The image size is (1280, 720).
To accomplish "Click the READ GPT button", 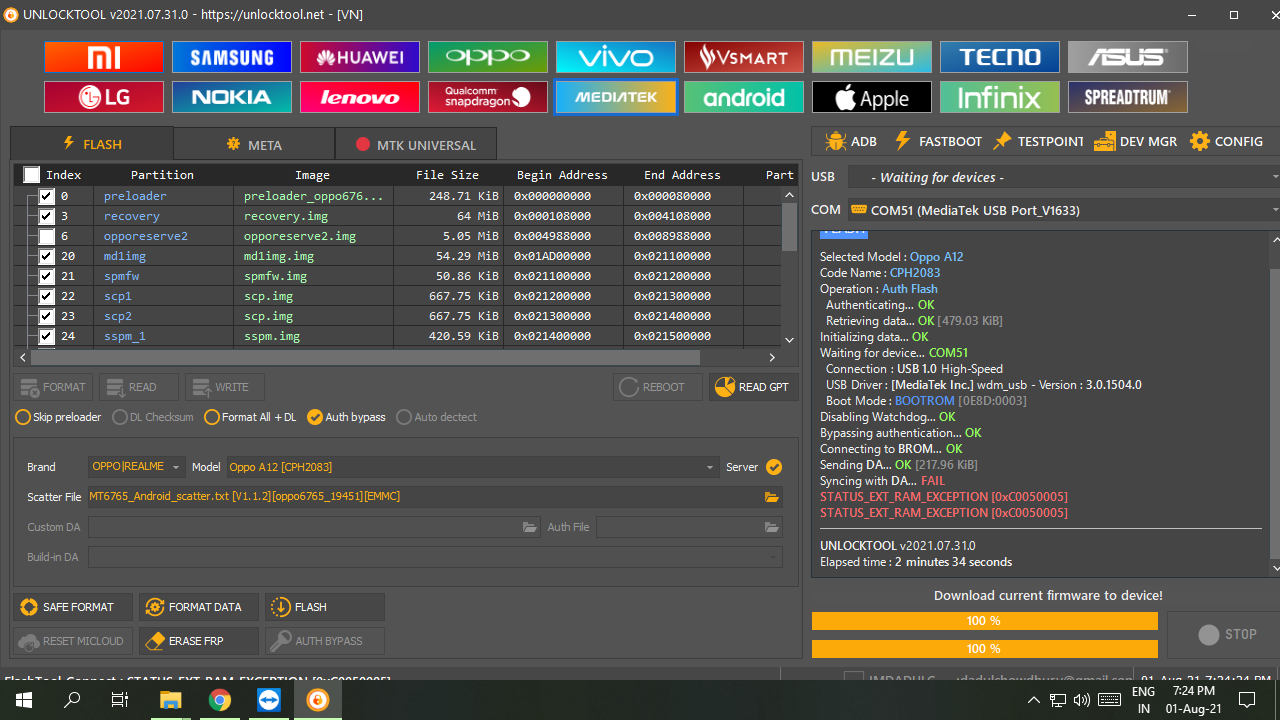I will click(x=754, y=387).
